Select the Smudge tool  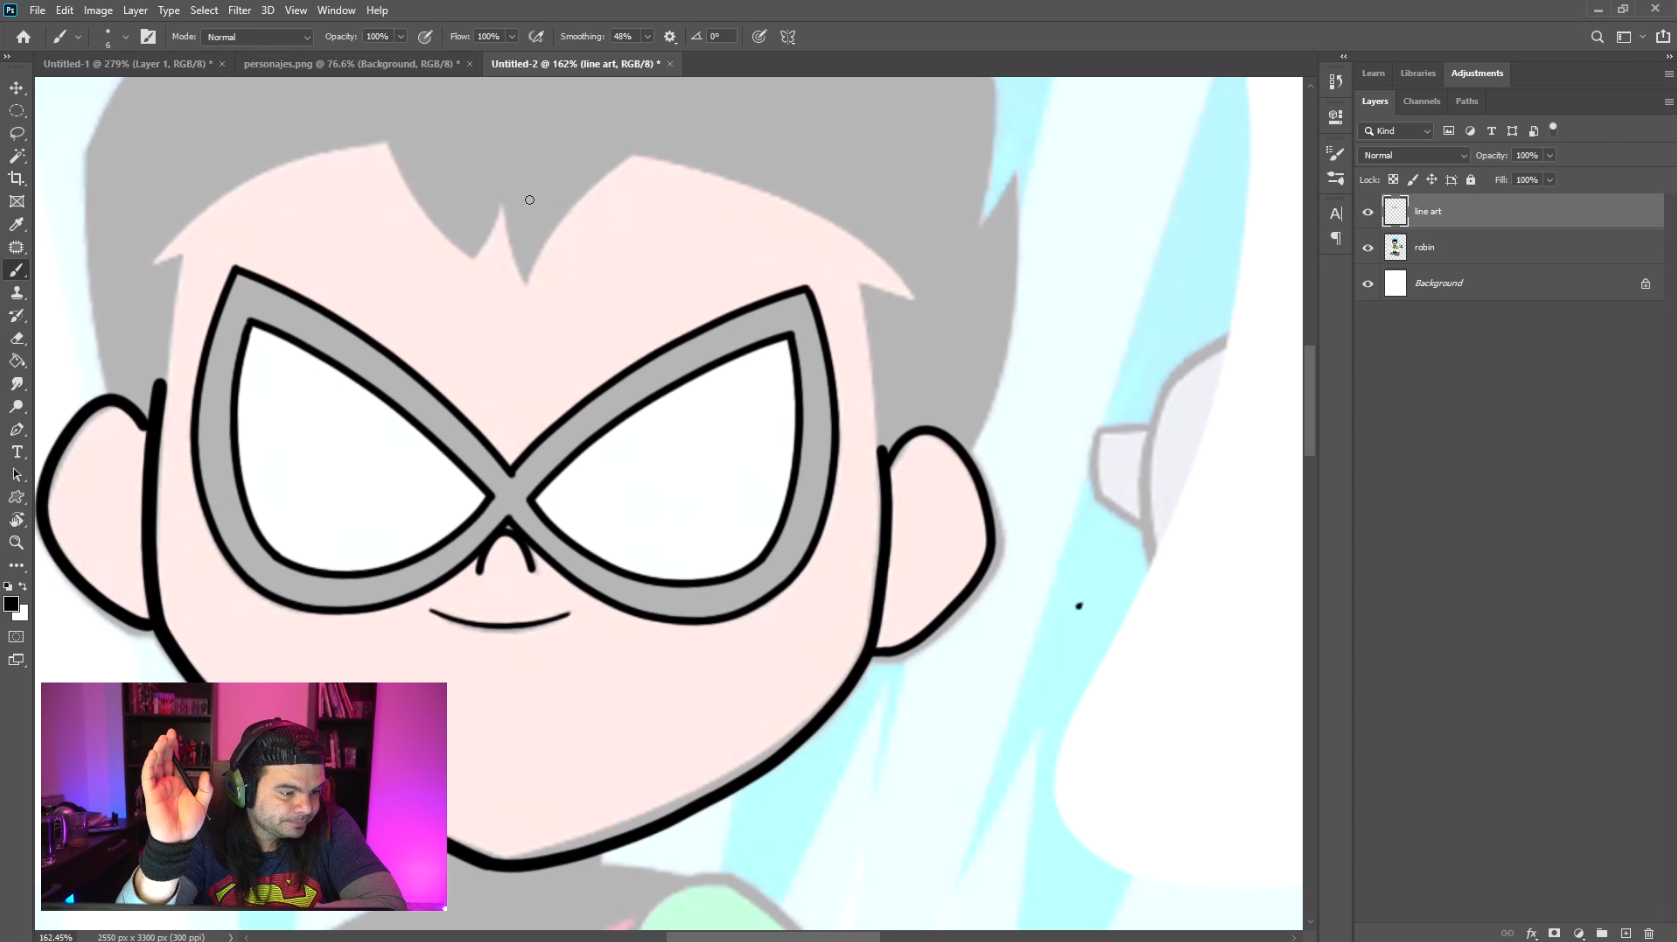(x=17, y=384)
